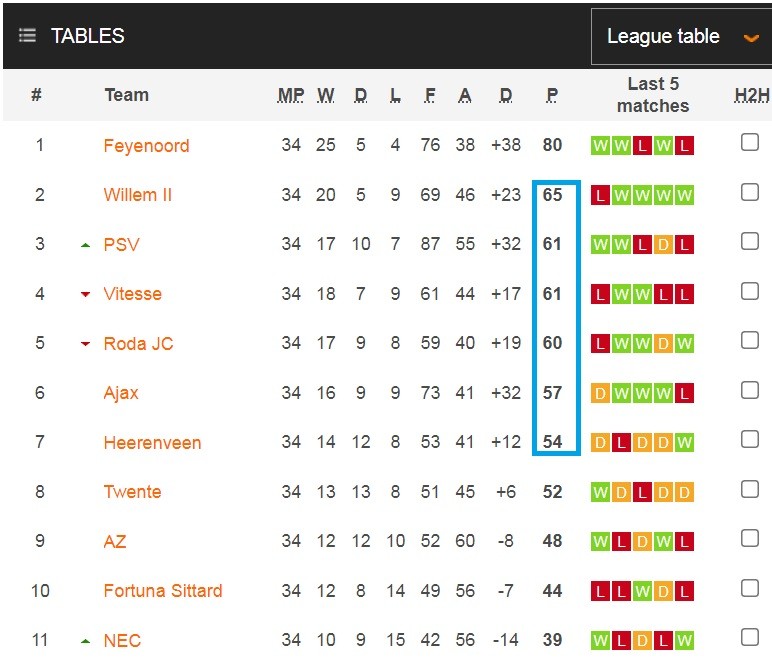Click the MP column header

tap(290, 95)
